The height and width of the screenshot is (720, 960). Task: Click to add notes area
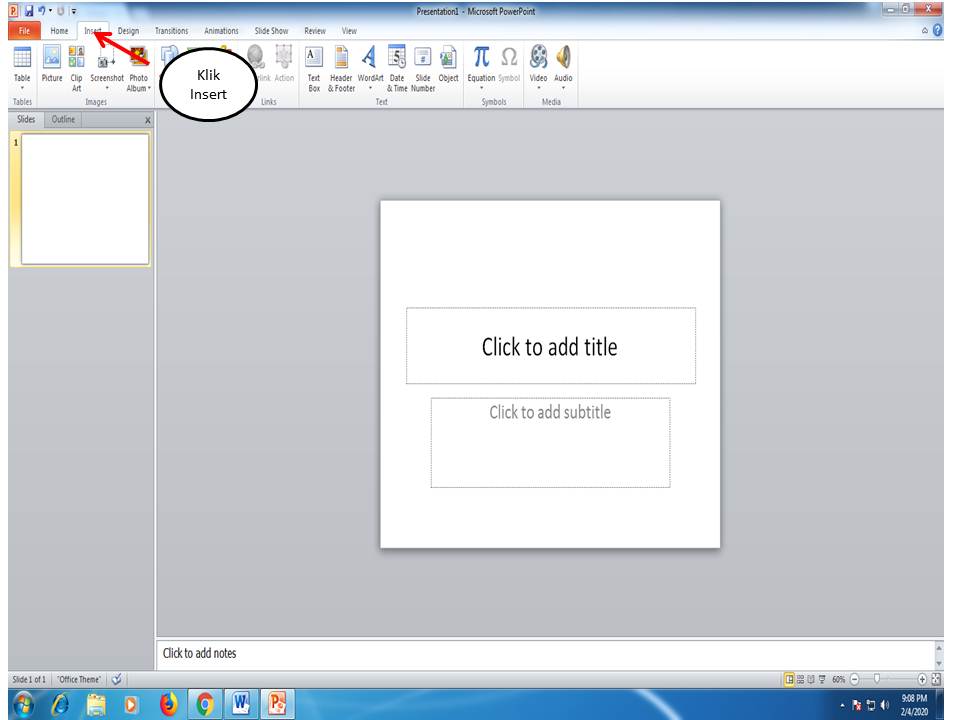tap(545, 653)
